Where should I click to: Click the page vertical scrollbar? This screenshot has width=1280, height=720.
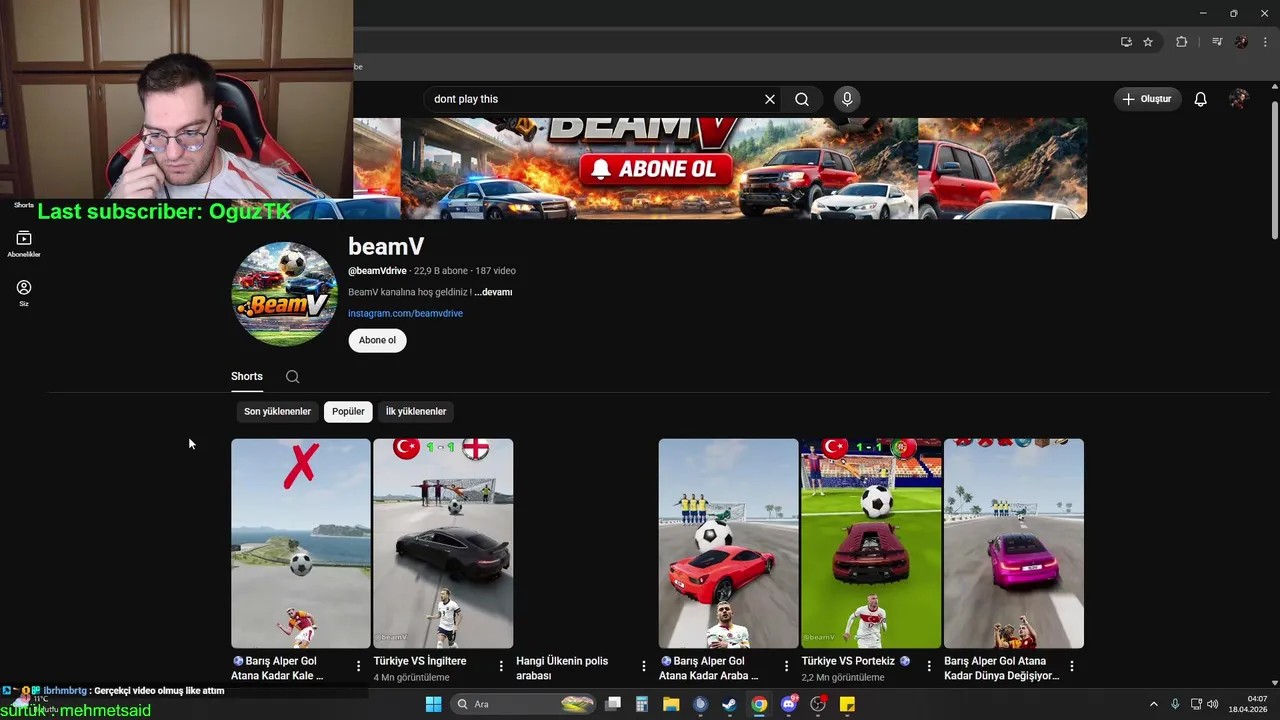coord(1274,170)
